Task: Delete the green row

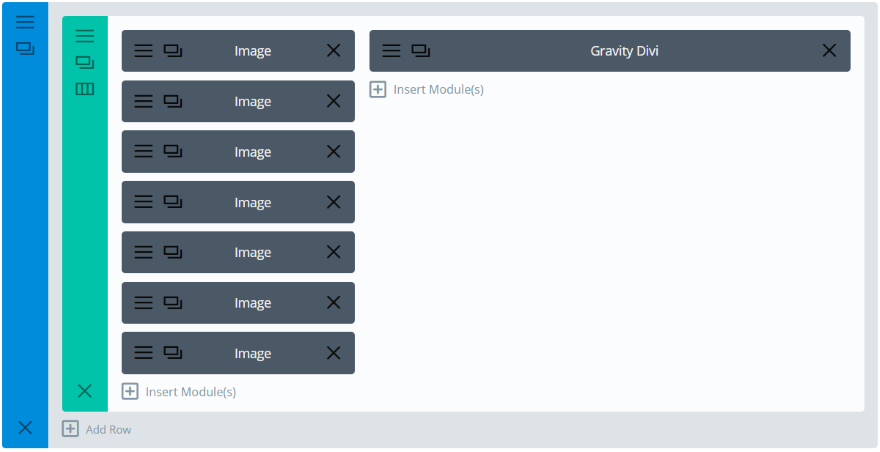Action: [x=85, y=391]
